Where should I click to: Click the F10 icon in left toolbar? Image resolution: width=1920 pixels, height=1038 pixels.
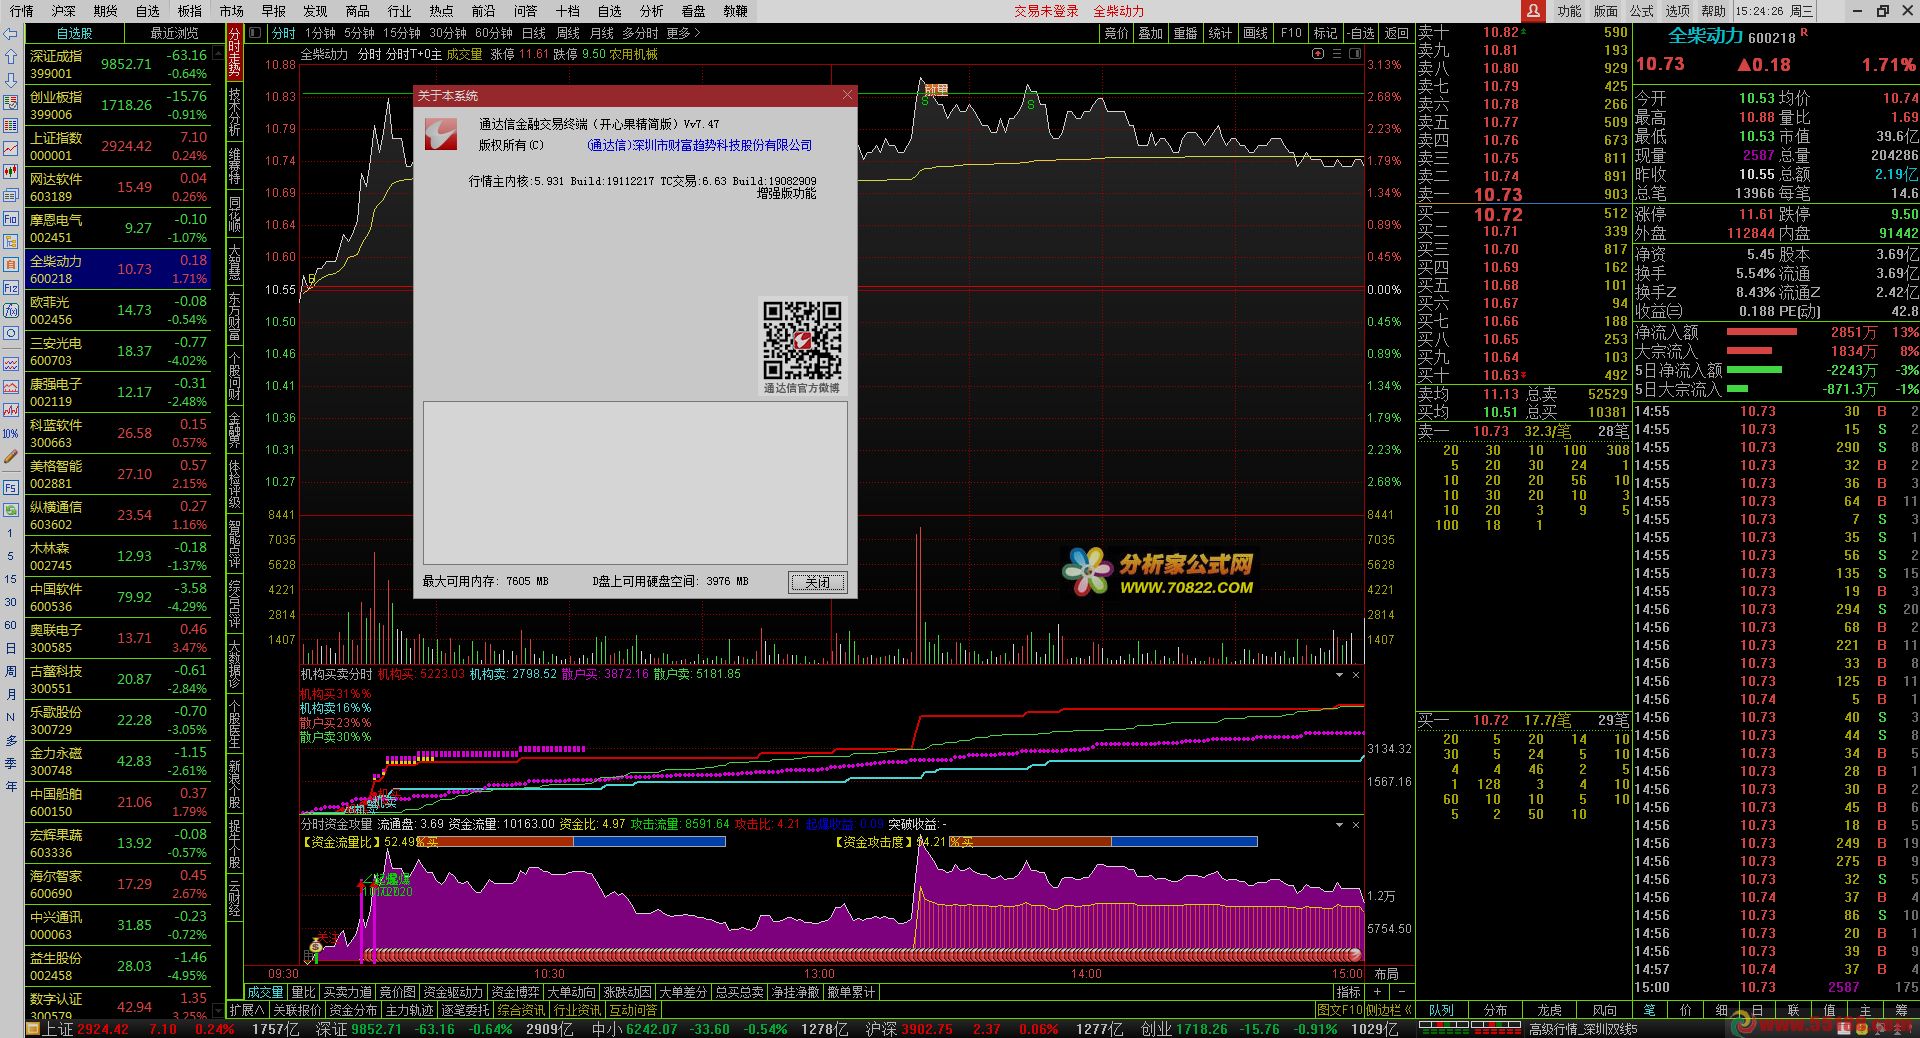point(10,218)
